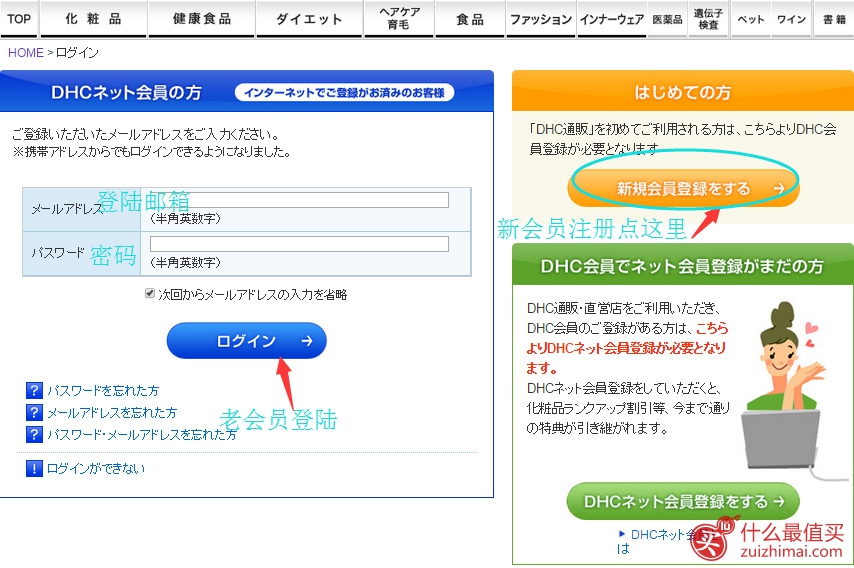
Task: Click green DHCネット会員登録をする button
Action: pos(684,501)
